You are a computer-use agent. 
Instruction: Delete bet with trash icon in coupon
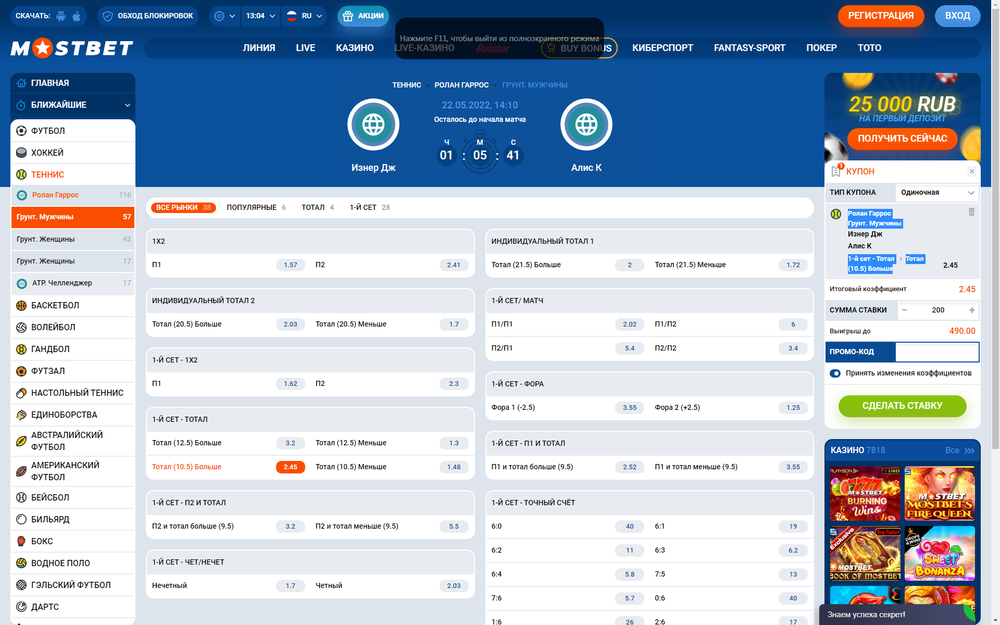[x=971, y=212]
